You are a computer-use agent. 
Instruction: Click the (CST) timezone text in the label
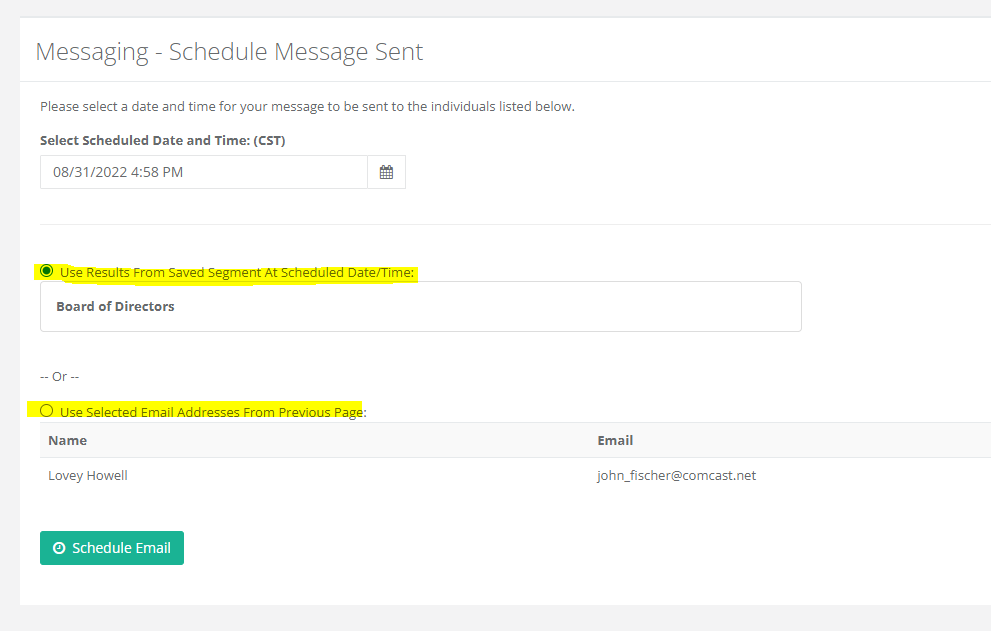[268, 141]
